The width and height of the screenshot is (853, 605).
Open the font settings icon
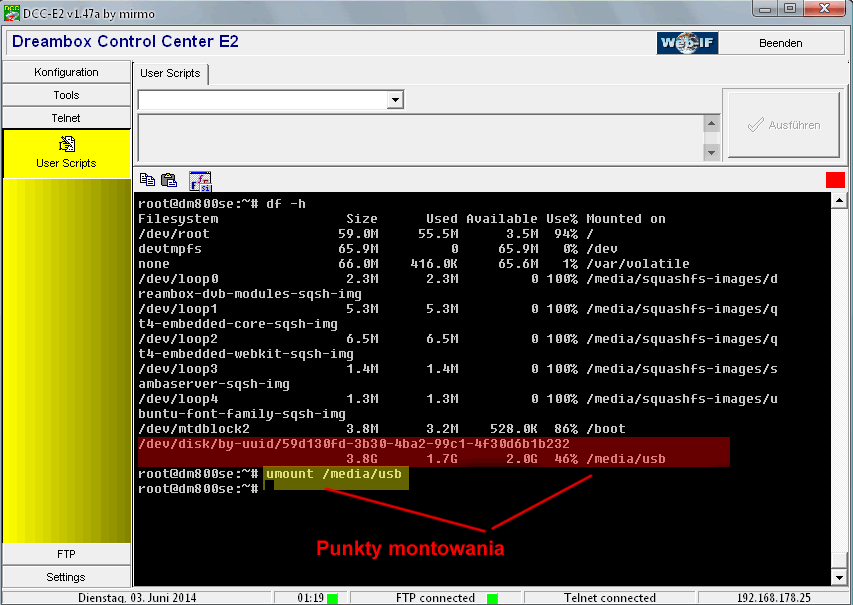tap(200, 180)
